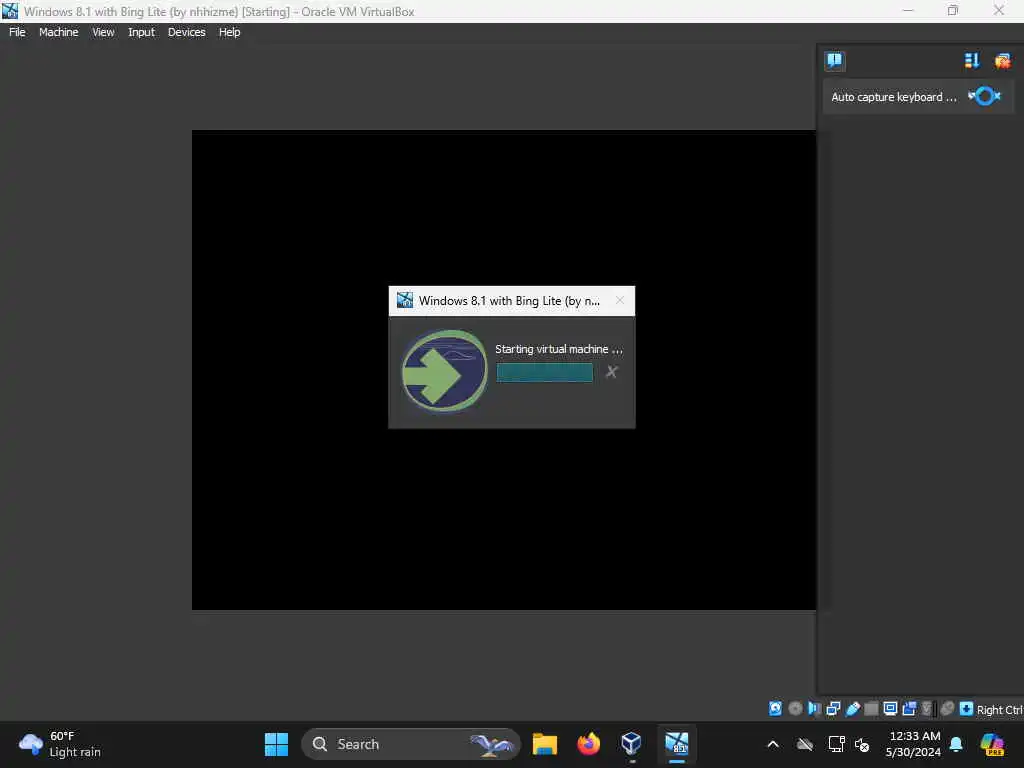
Task: Open the Machine menu
Action: (x=58, y=32)
